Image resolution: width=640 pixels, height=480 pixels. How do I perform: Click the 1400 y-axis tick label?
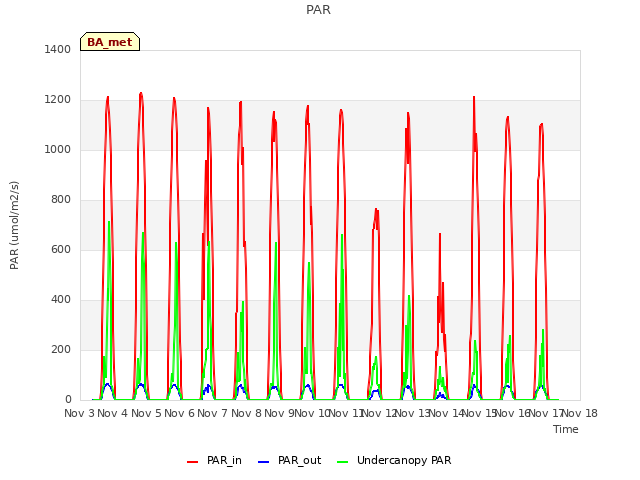[58, 49]
